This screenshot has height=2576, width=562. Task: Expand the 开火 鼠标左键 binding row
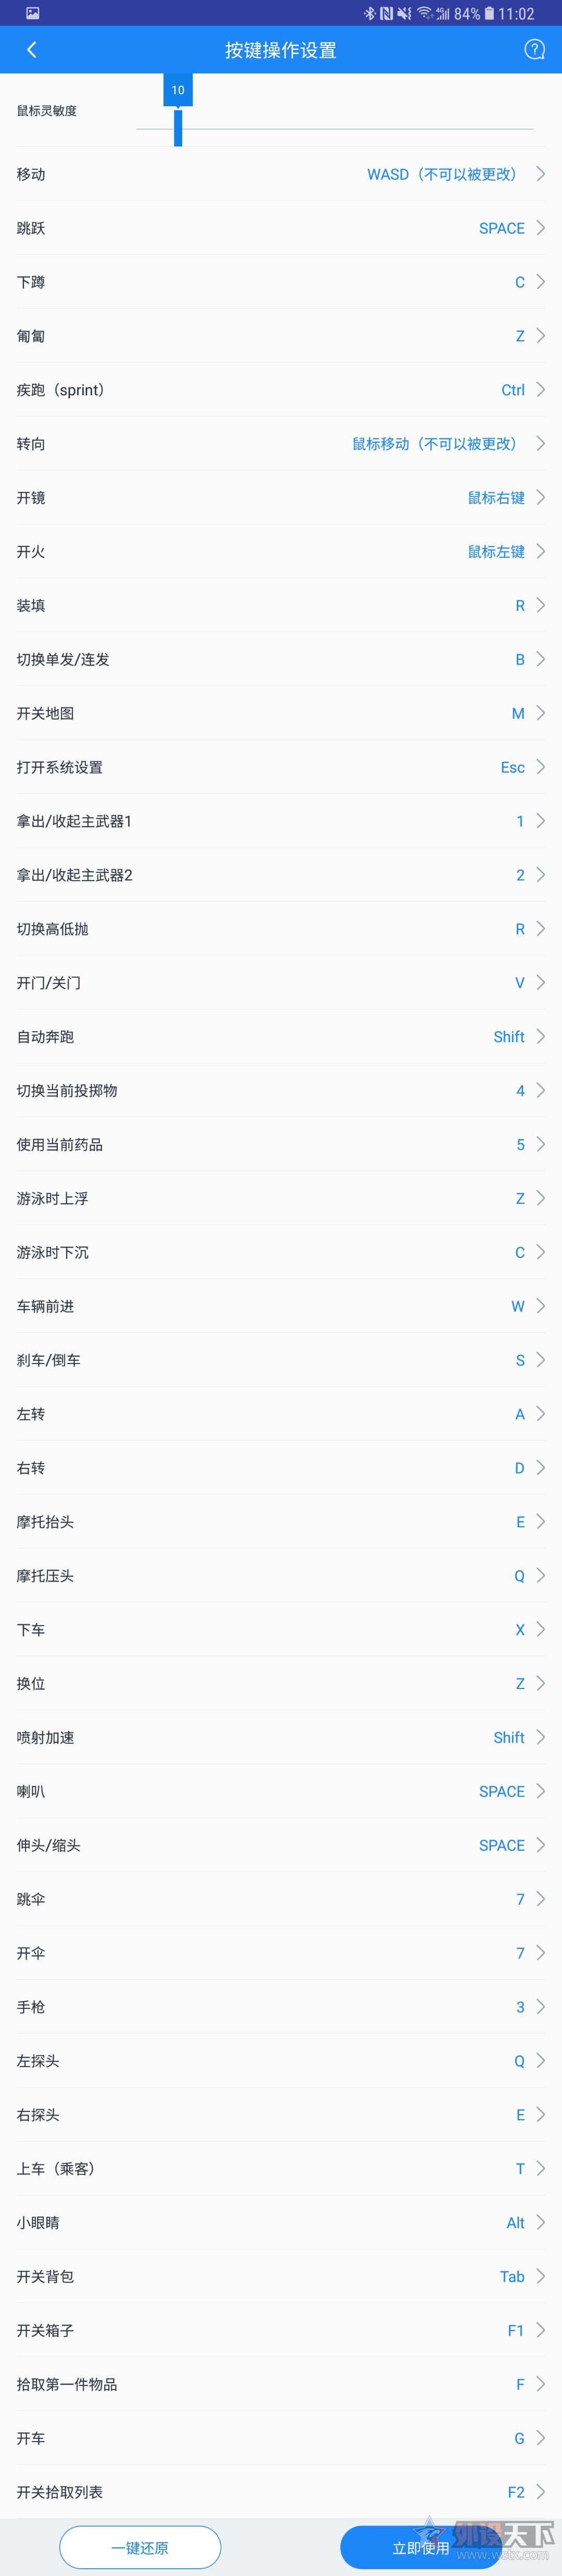(x=280, y=551)
